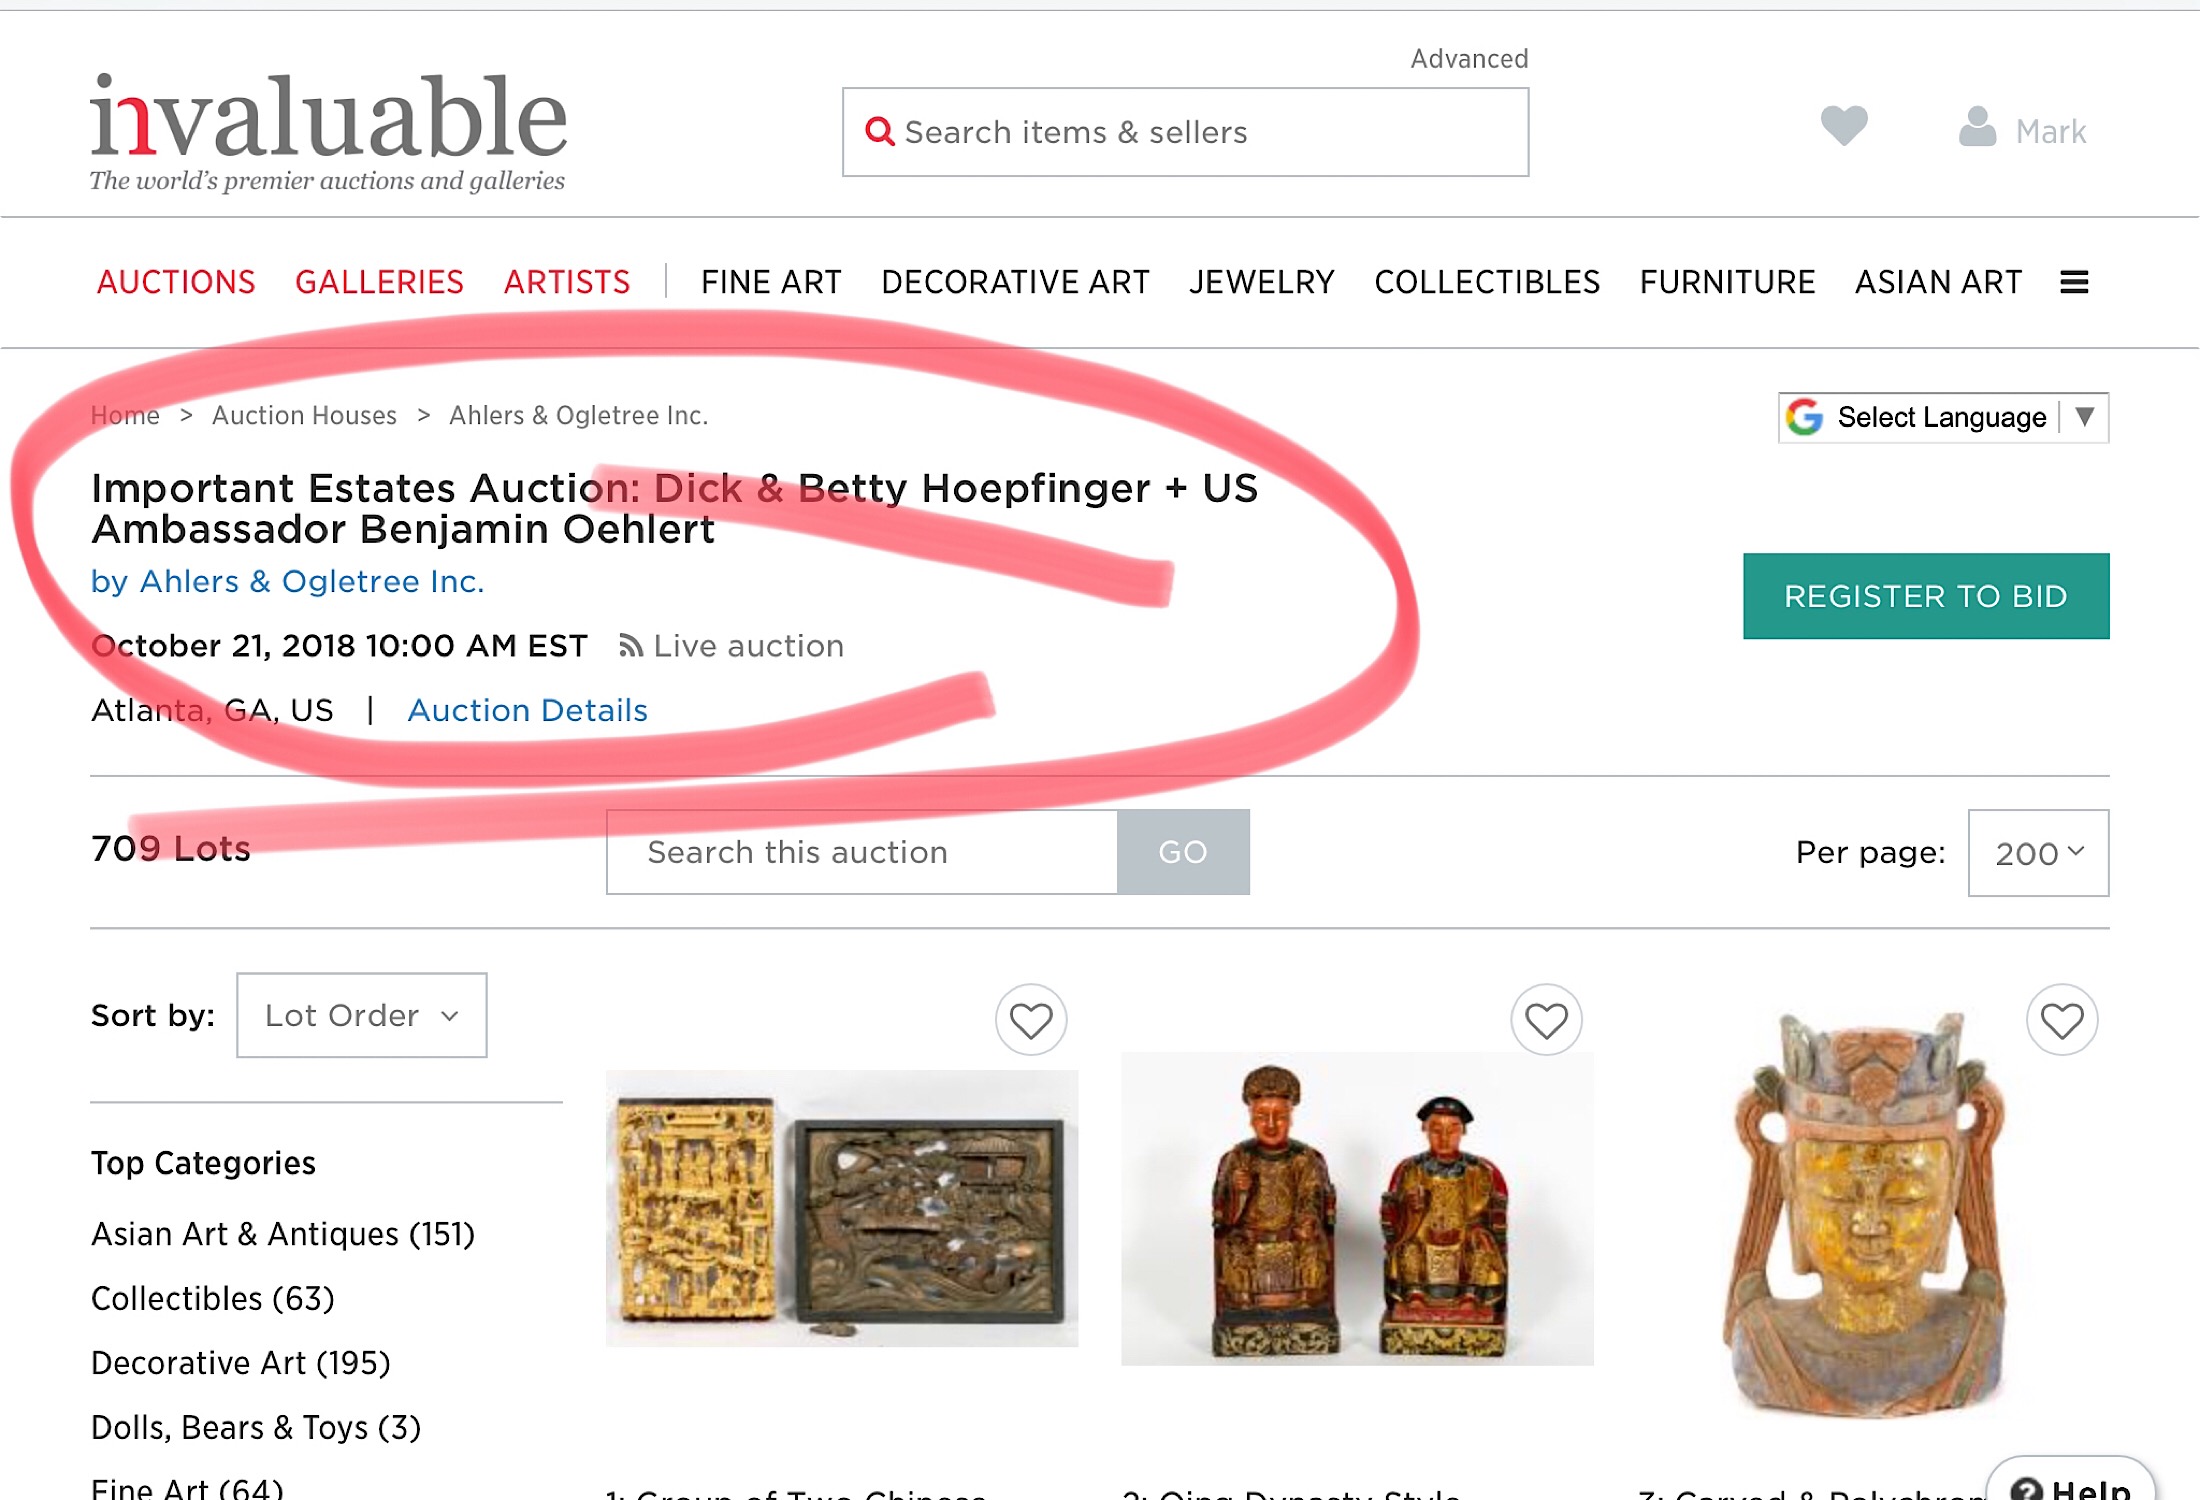The height and width of the screenshot is (1500, 2200).
Task: Favorite the carved polychrome head lot
Action: click(x=2062, y=1020)
